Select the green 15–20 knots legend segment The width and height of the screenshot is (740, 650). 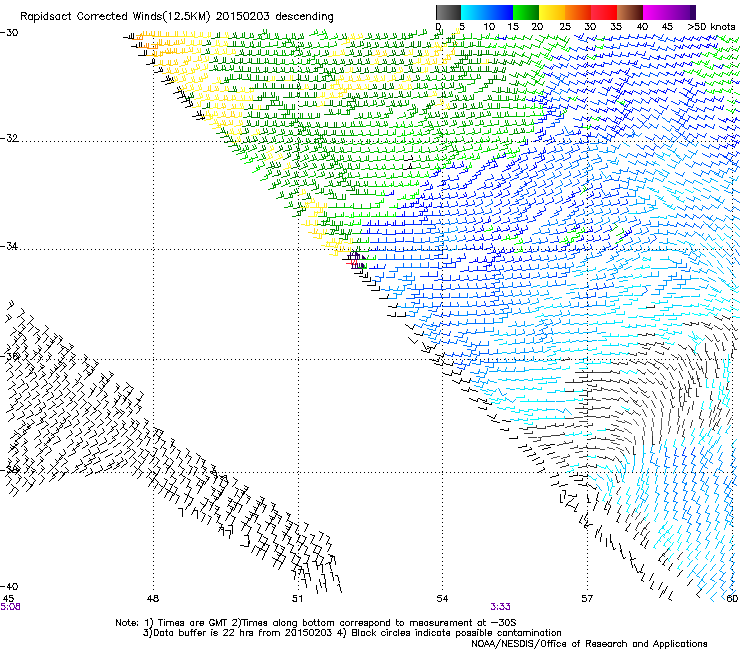(x=526, y=12)
